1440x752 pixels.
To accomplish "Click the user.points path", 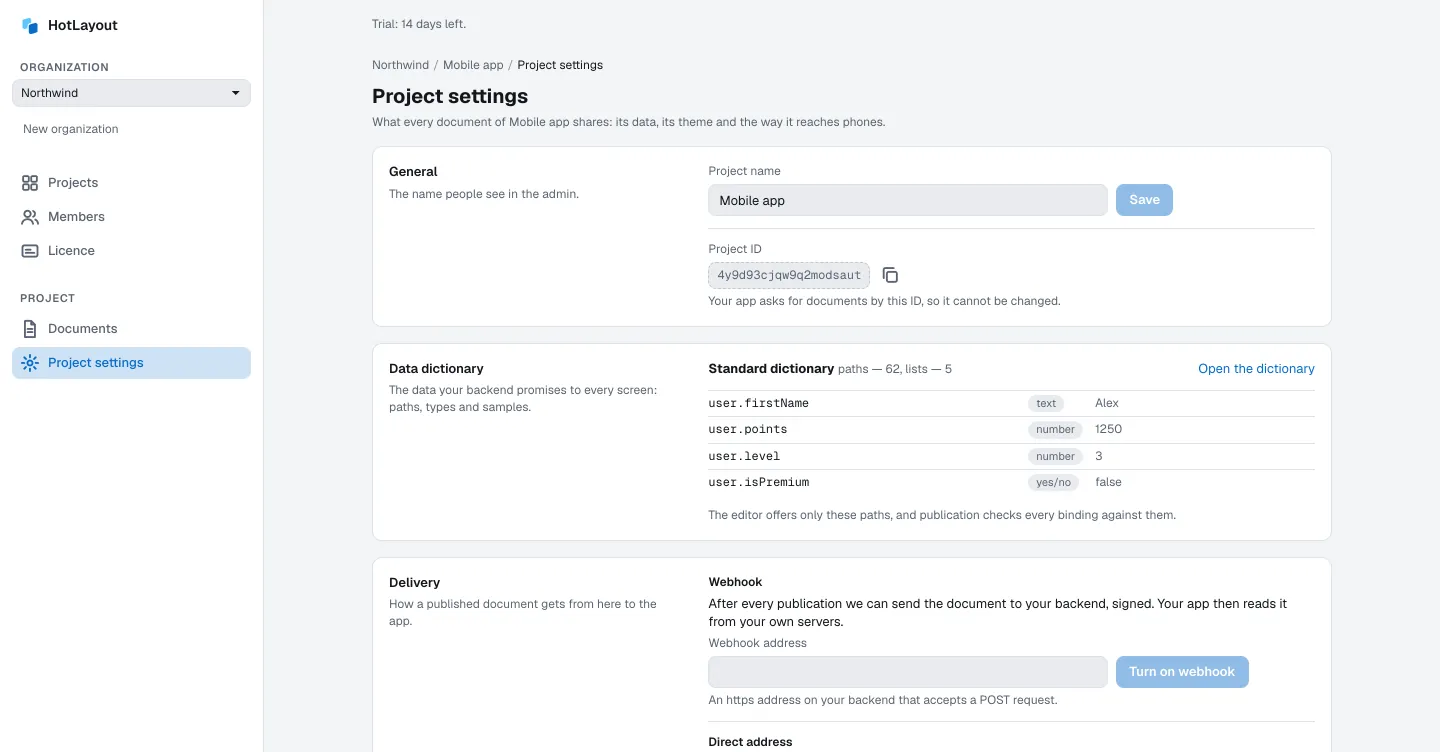I will [x=748, y=430].
